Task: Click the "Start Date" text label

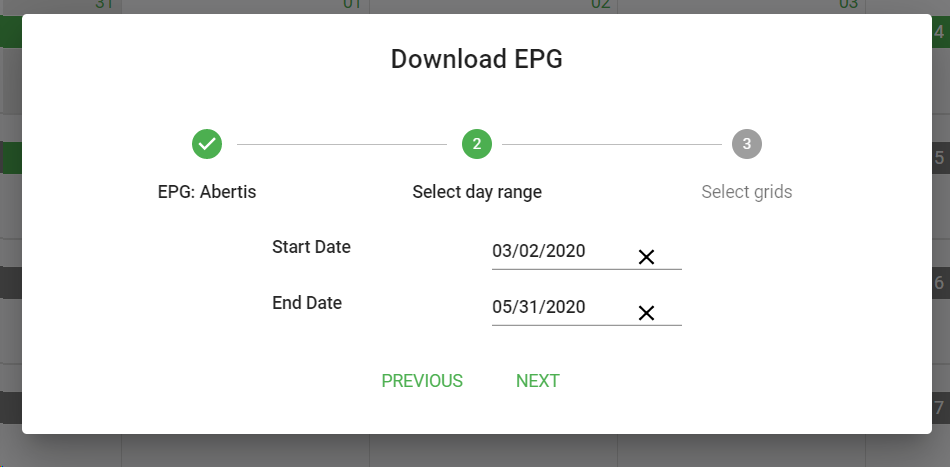Action: point(311,247)
